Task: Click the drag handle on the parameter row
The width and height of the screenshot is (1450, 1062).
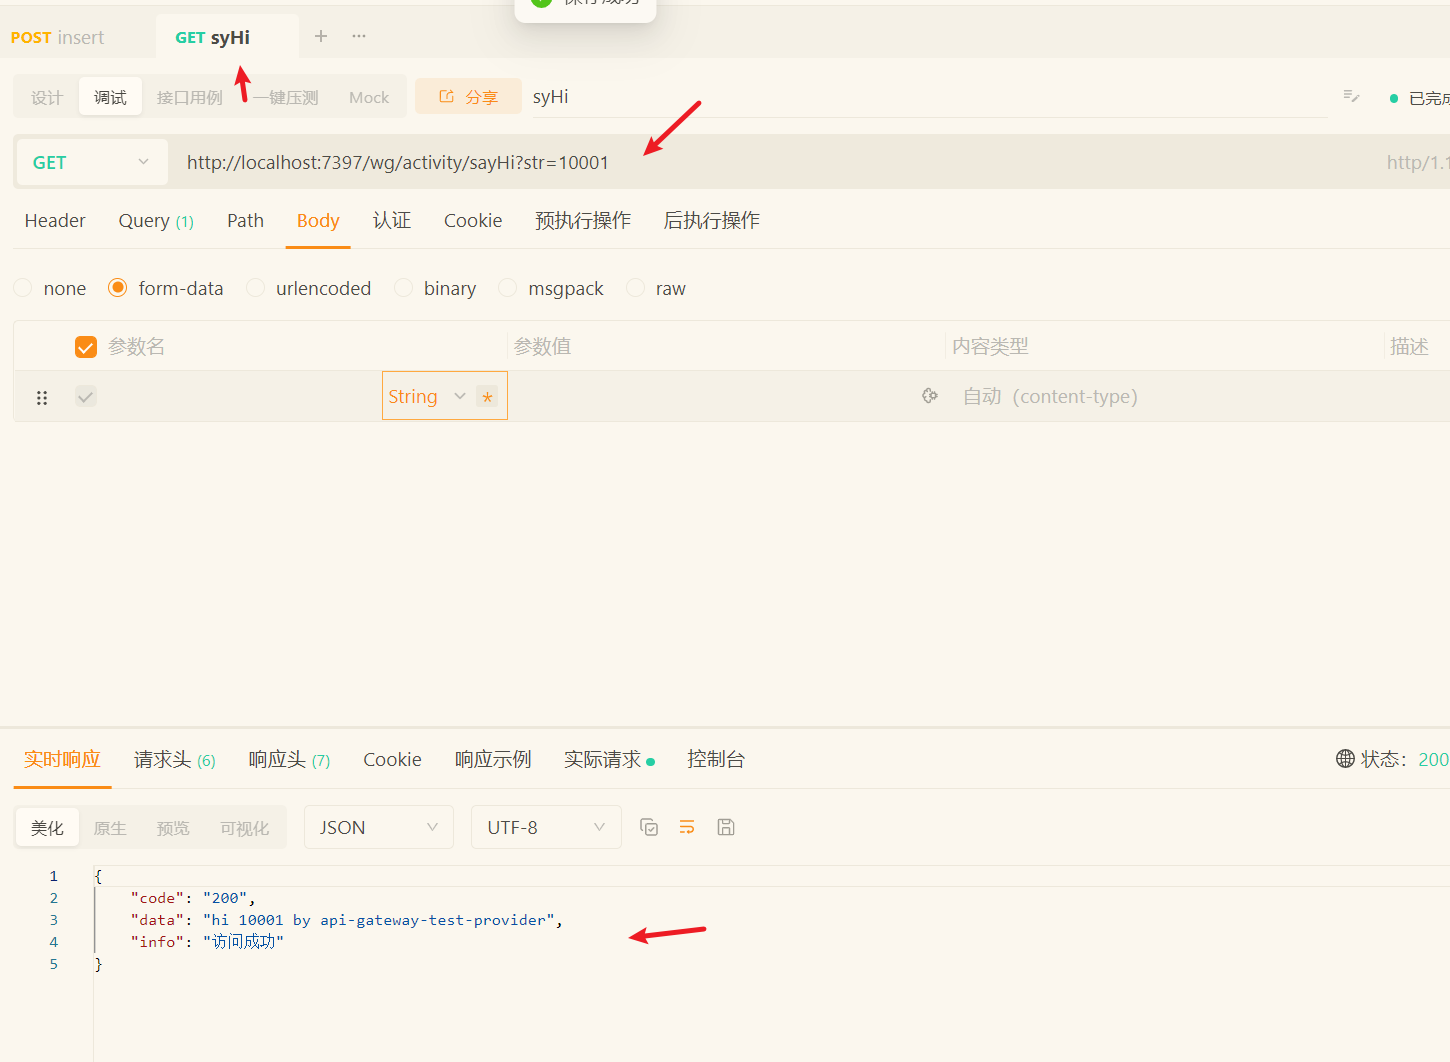Action: pos(42,397)
